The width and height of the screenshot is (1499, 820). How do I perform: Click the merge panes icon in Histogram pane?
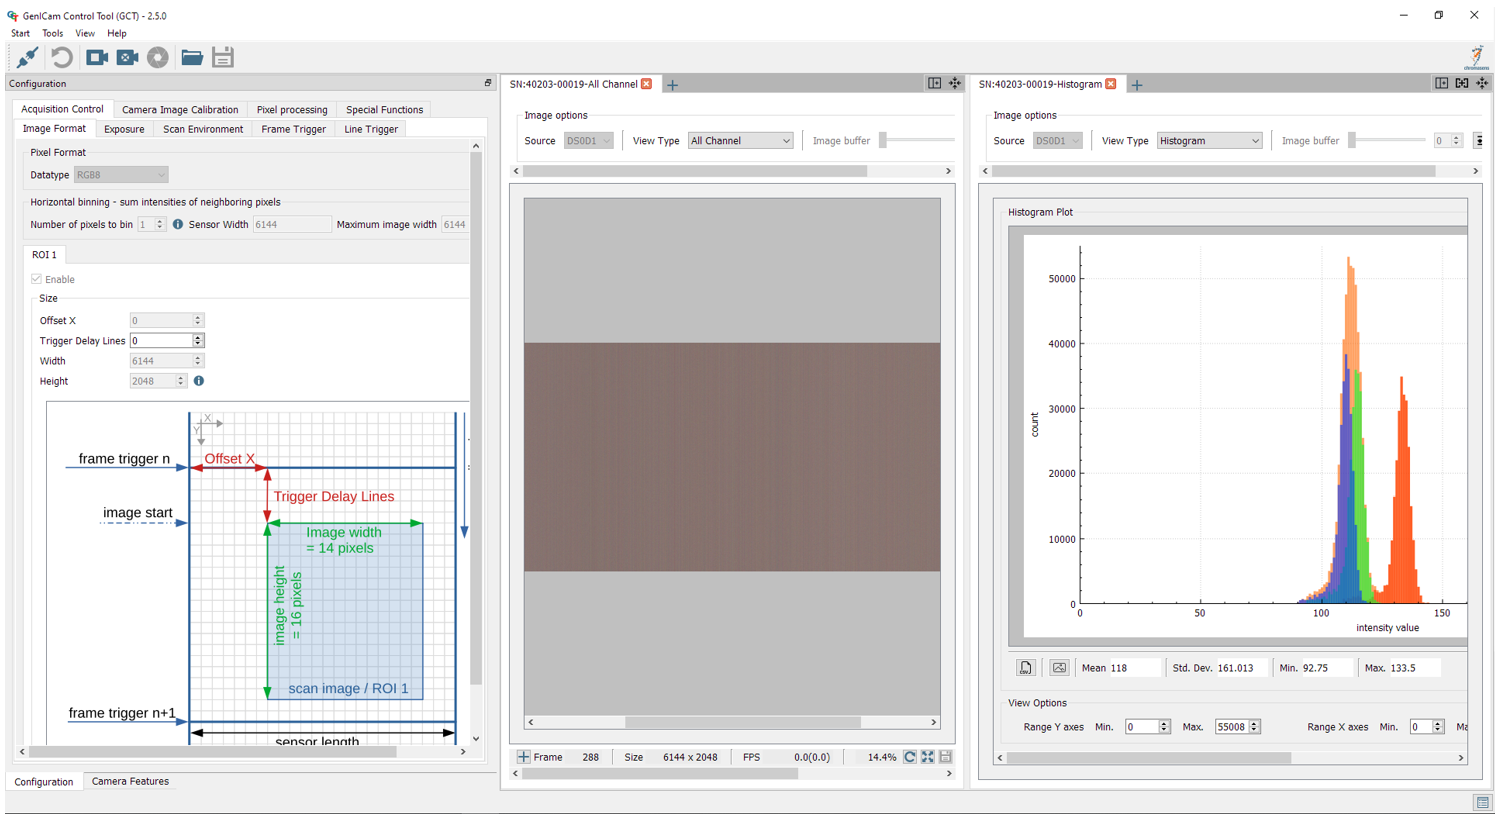(x=1462, y=84)
